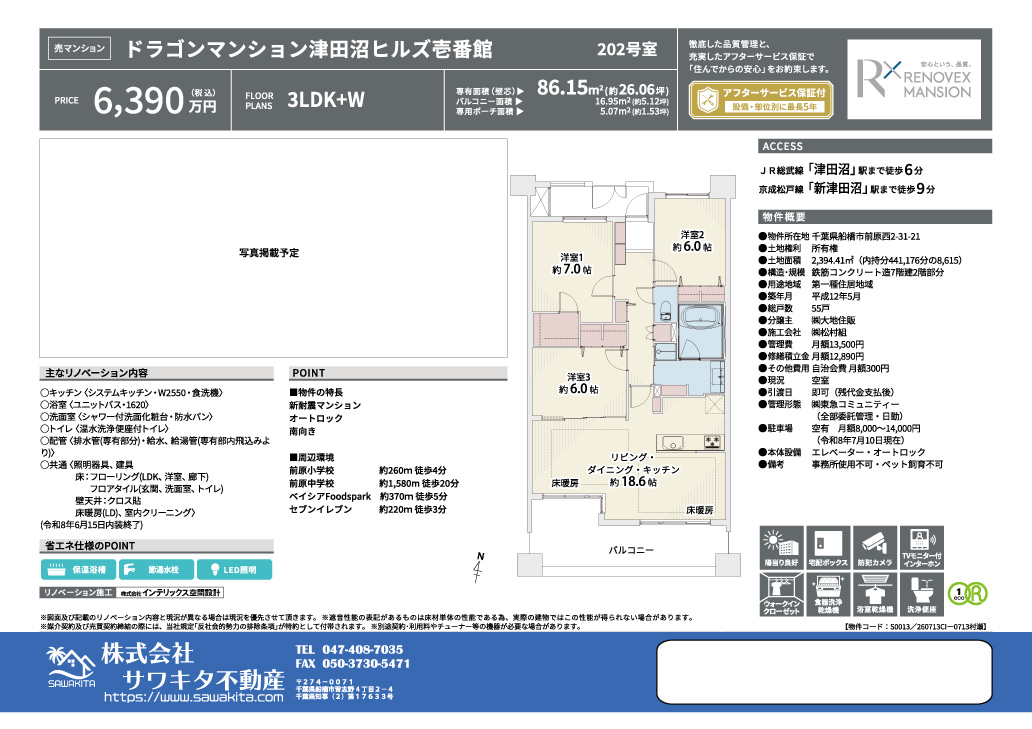Click the 洋室2 約6.0帖 room label

coord(692,241)
